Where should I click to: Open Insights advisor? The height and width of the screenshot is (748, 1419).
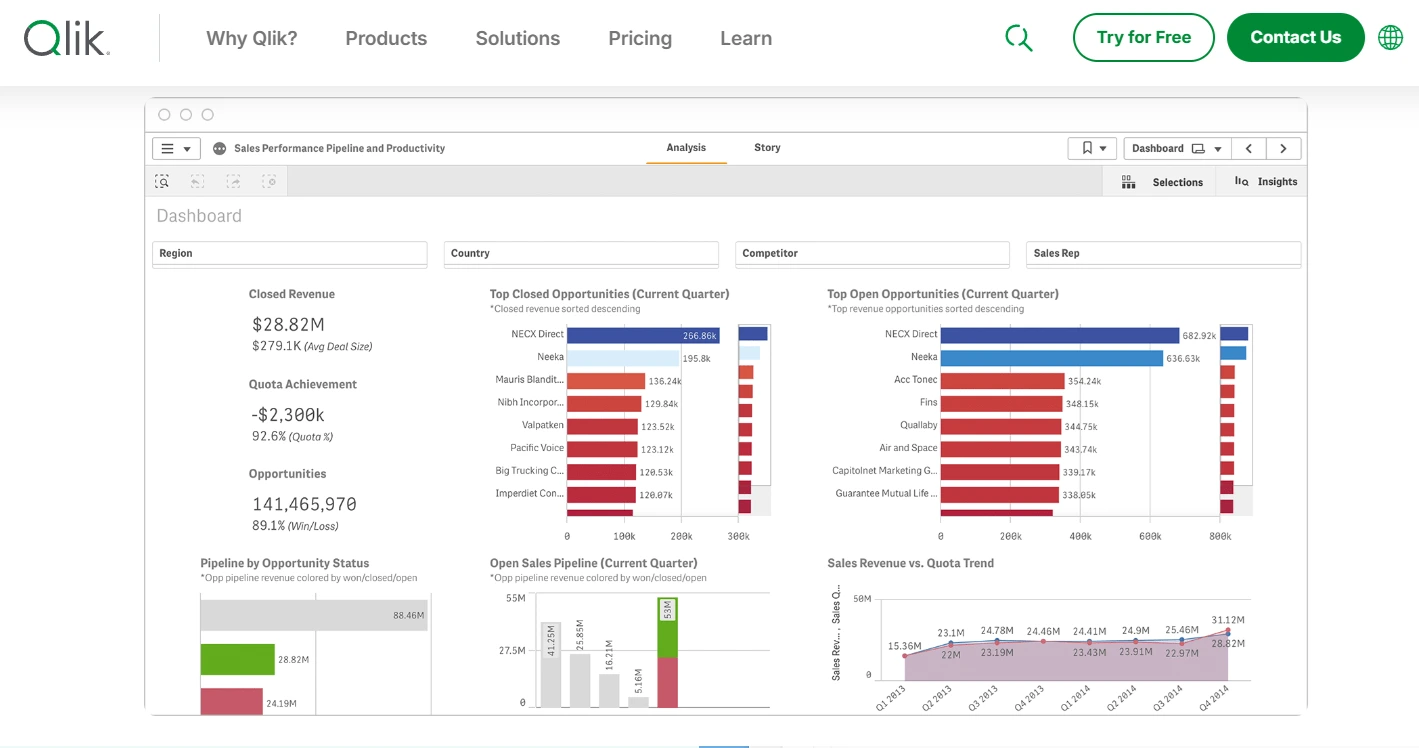1263,181
